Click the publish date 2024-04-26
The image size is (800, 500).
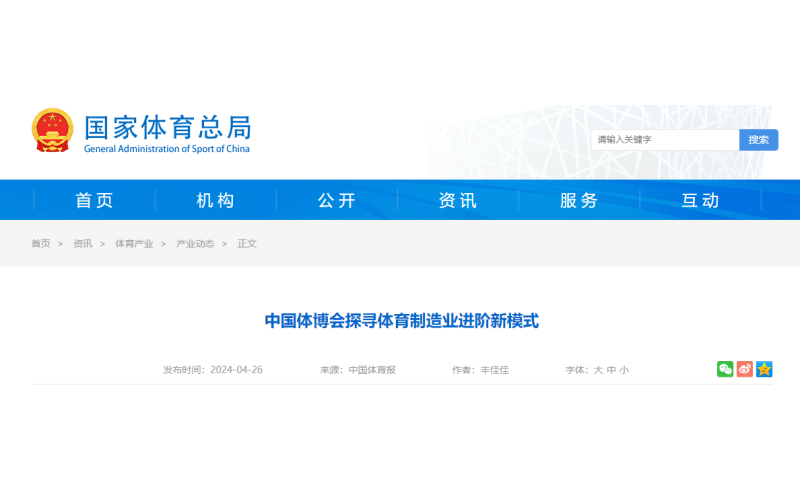tap(236, 370)
